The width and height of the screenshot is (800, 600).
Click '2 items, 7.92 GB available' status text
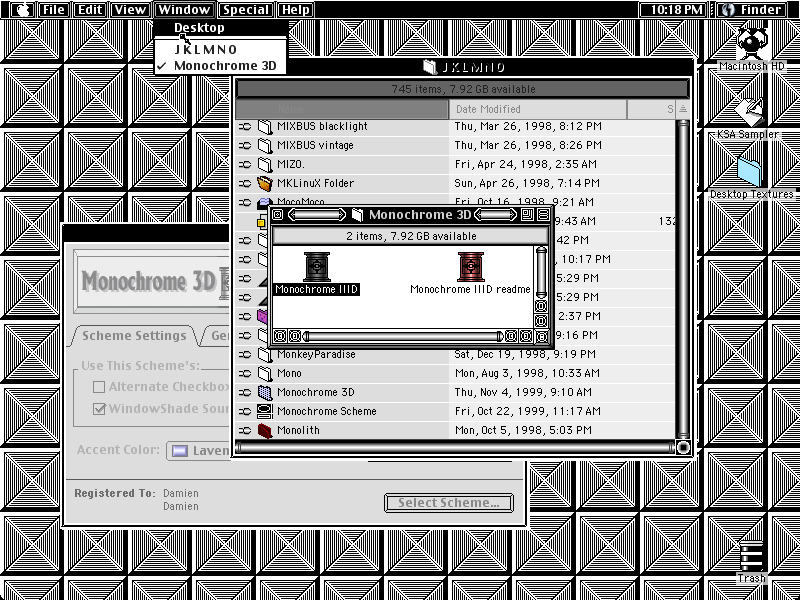point(411,236)
